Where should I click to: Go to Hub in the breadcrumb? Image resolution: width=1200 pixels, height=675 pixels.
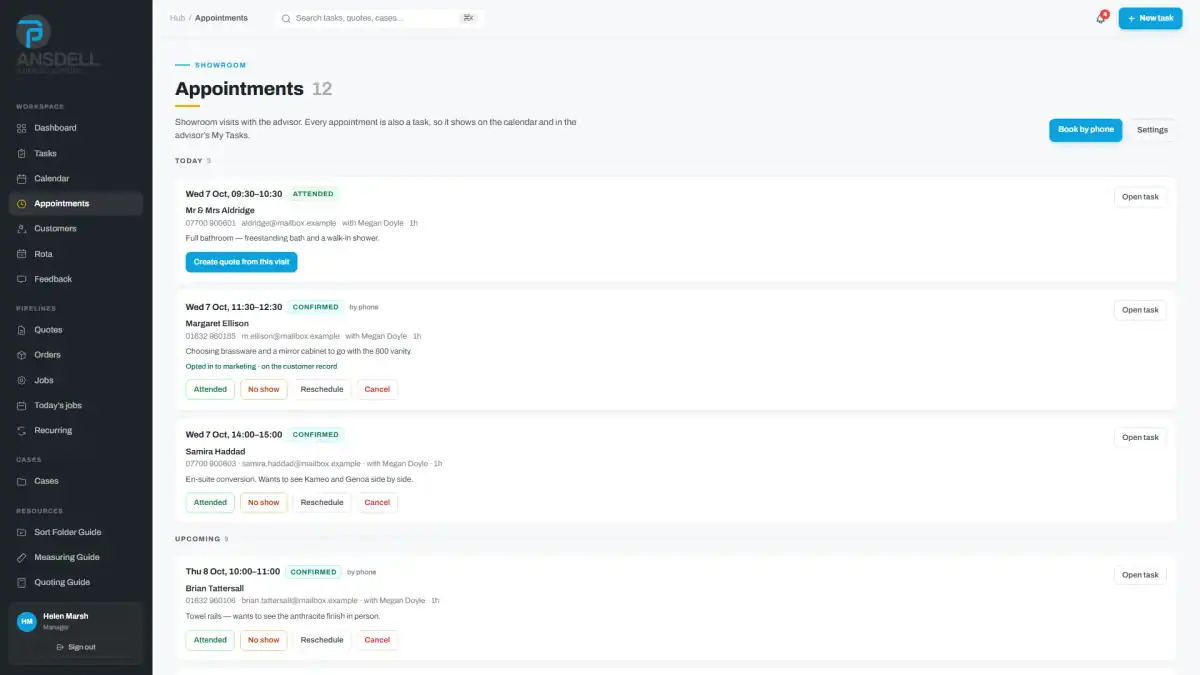[x=177, y=18]
